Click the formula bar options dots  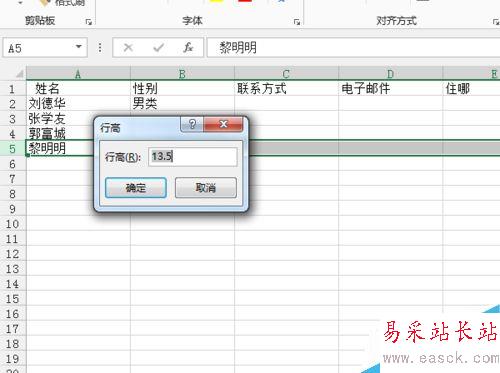click(x=100, y=48)
